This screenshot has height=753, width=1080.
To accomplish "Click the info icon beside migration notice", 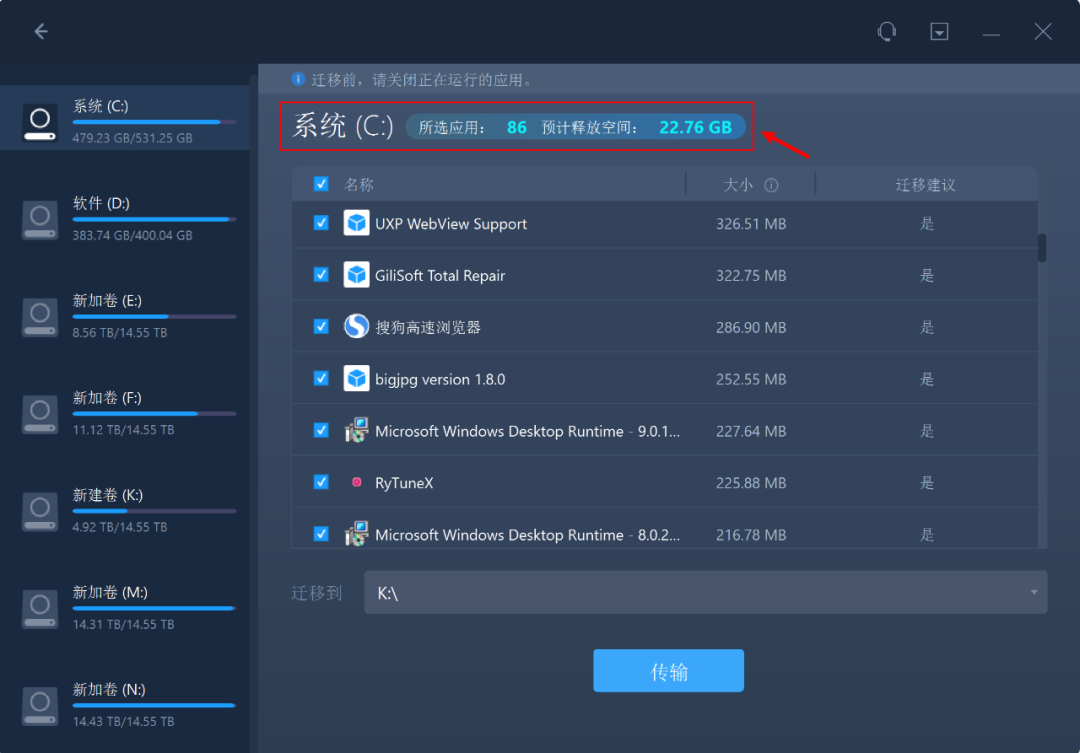I will 298,79.
